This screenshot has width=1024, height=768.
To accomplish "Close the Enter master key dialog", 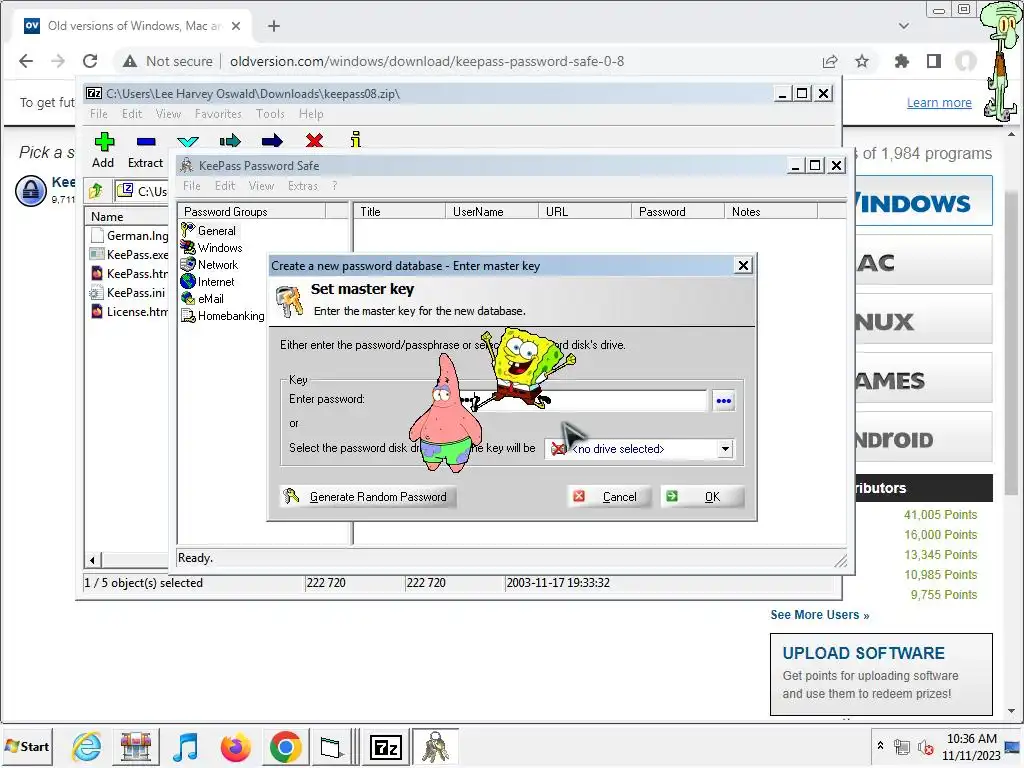I will pyautogui.click(x=743, y=265).
